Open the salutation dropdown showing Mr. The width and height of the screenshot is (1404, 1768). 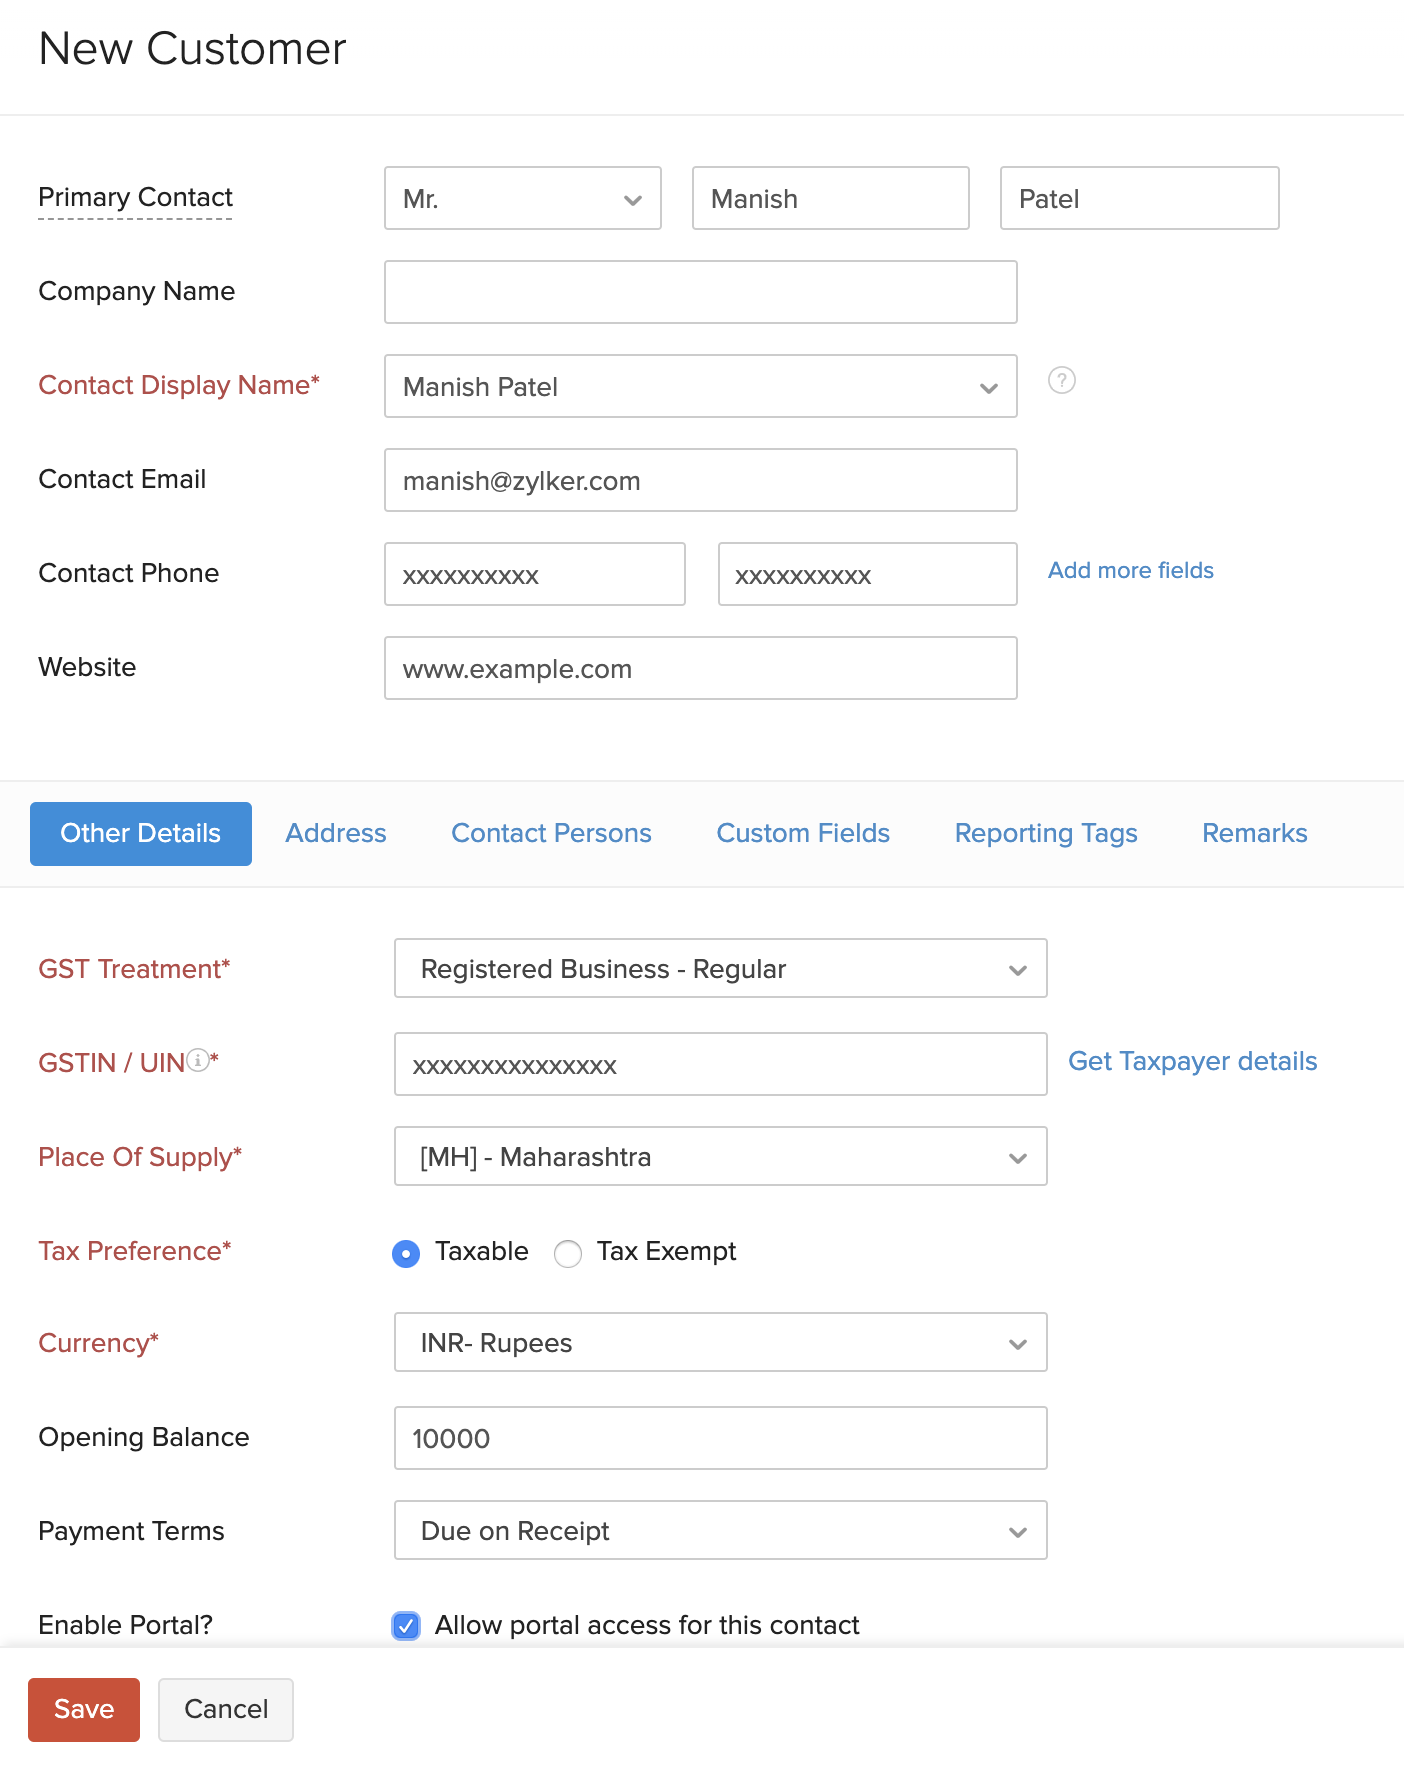pyautogui.click(x=522, y=199)
